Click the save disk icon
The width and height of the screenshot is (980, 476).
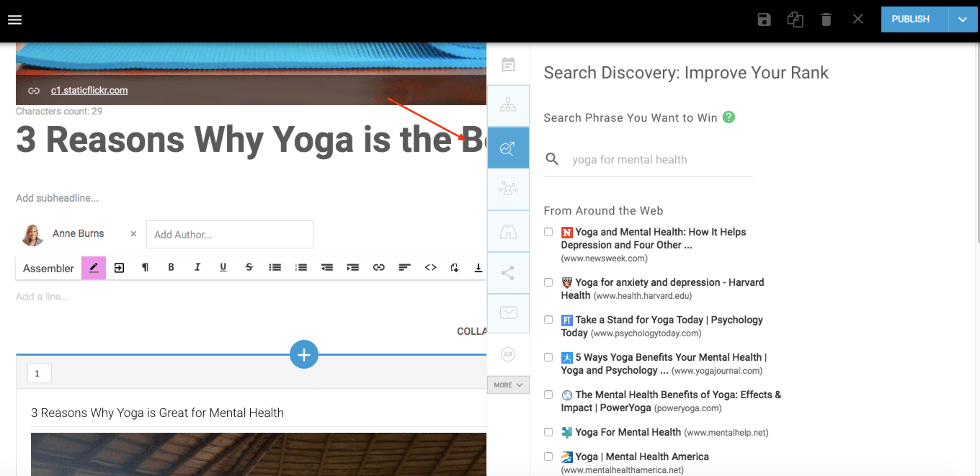point(764,20)
